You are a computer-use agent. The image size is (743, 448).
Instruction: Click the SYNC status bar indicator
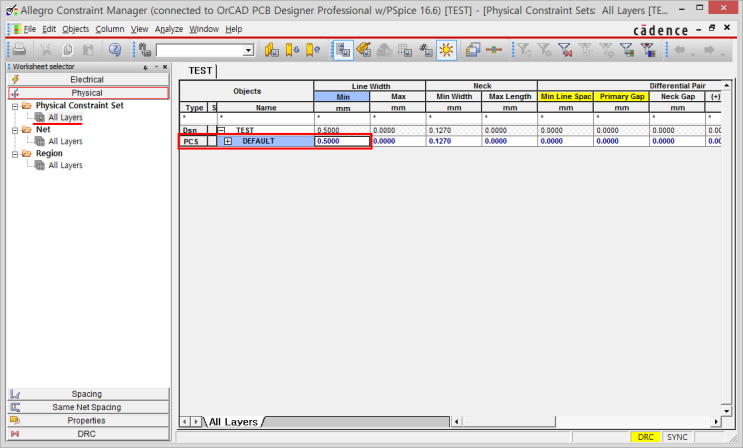pyautogui.click(x=677, y=437)
